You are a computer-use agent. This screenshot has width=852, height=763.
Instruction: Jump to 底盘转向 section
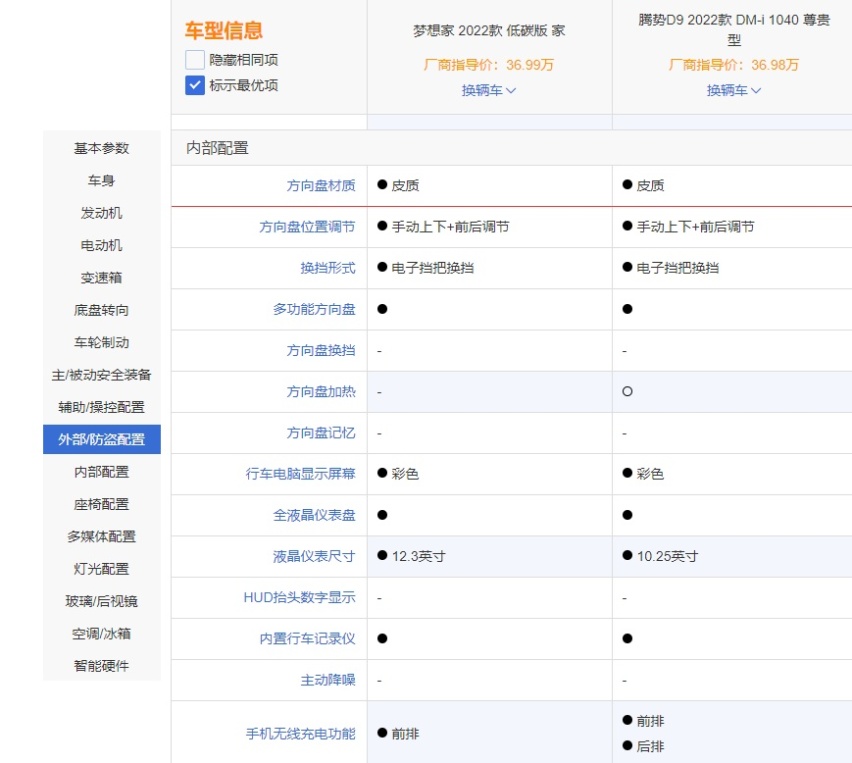[102, 310]
